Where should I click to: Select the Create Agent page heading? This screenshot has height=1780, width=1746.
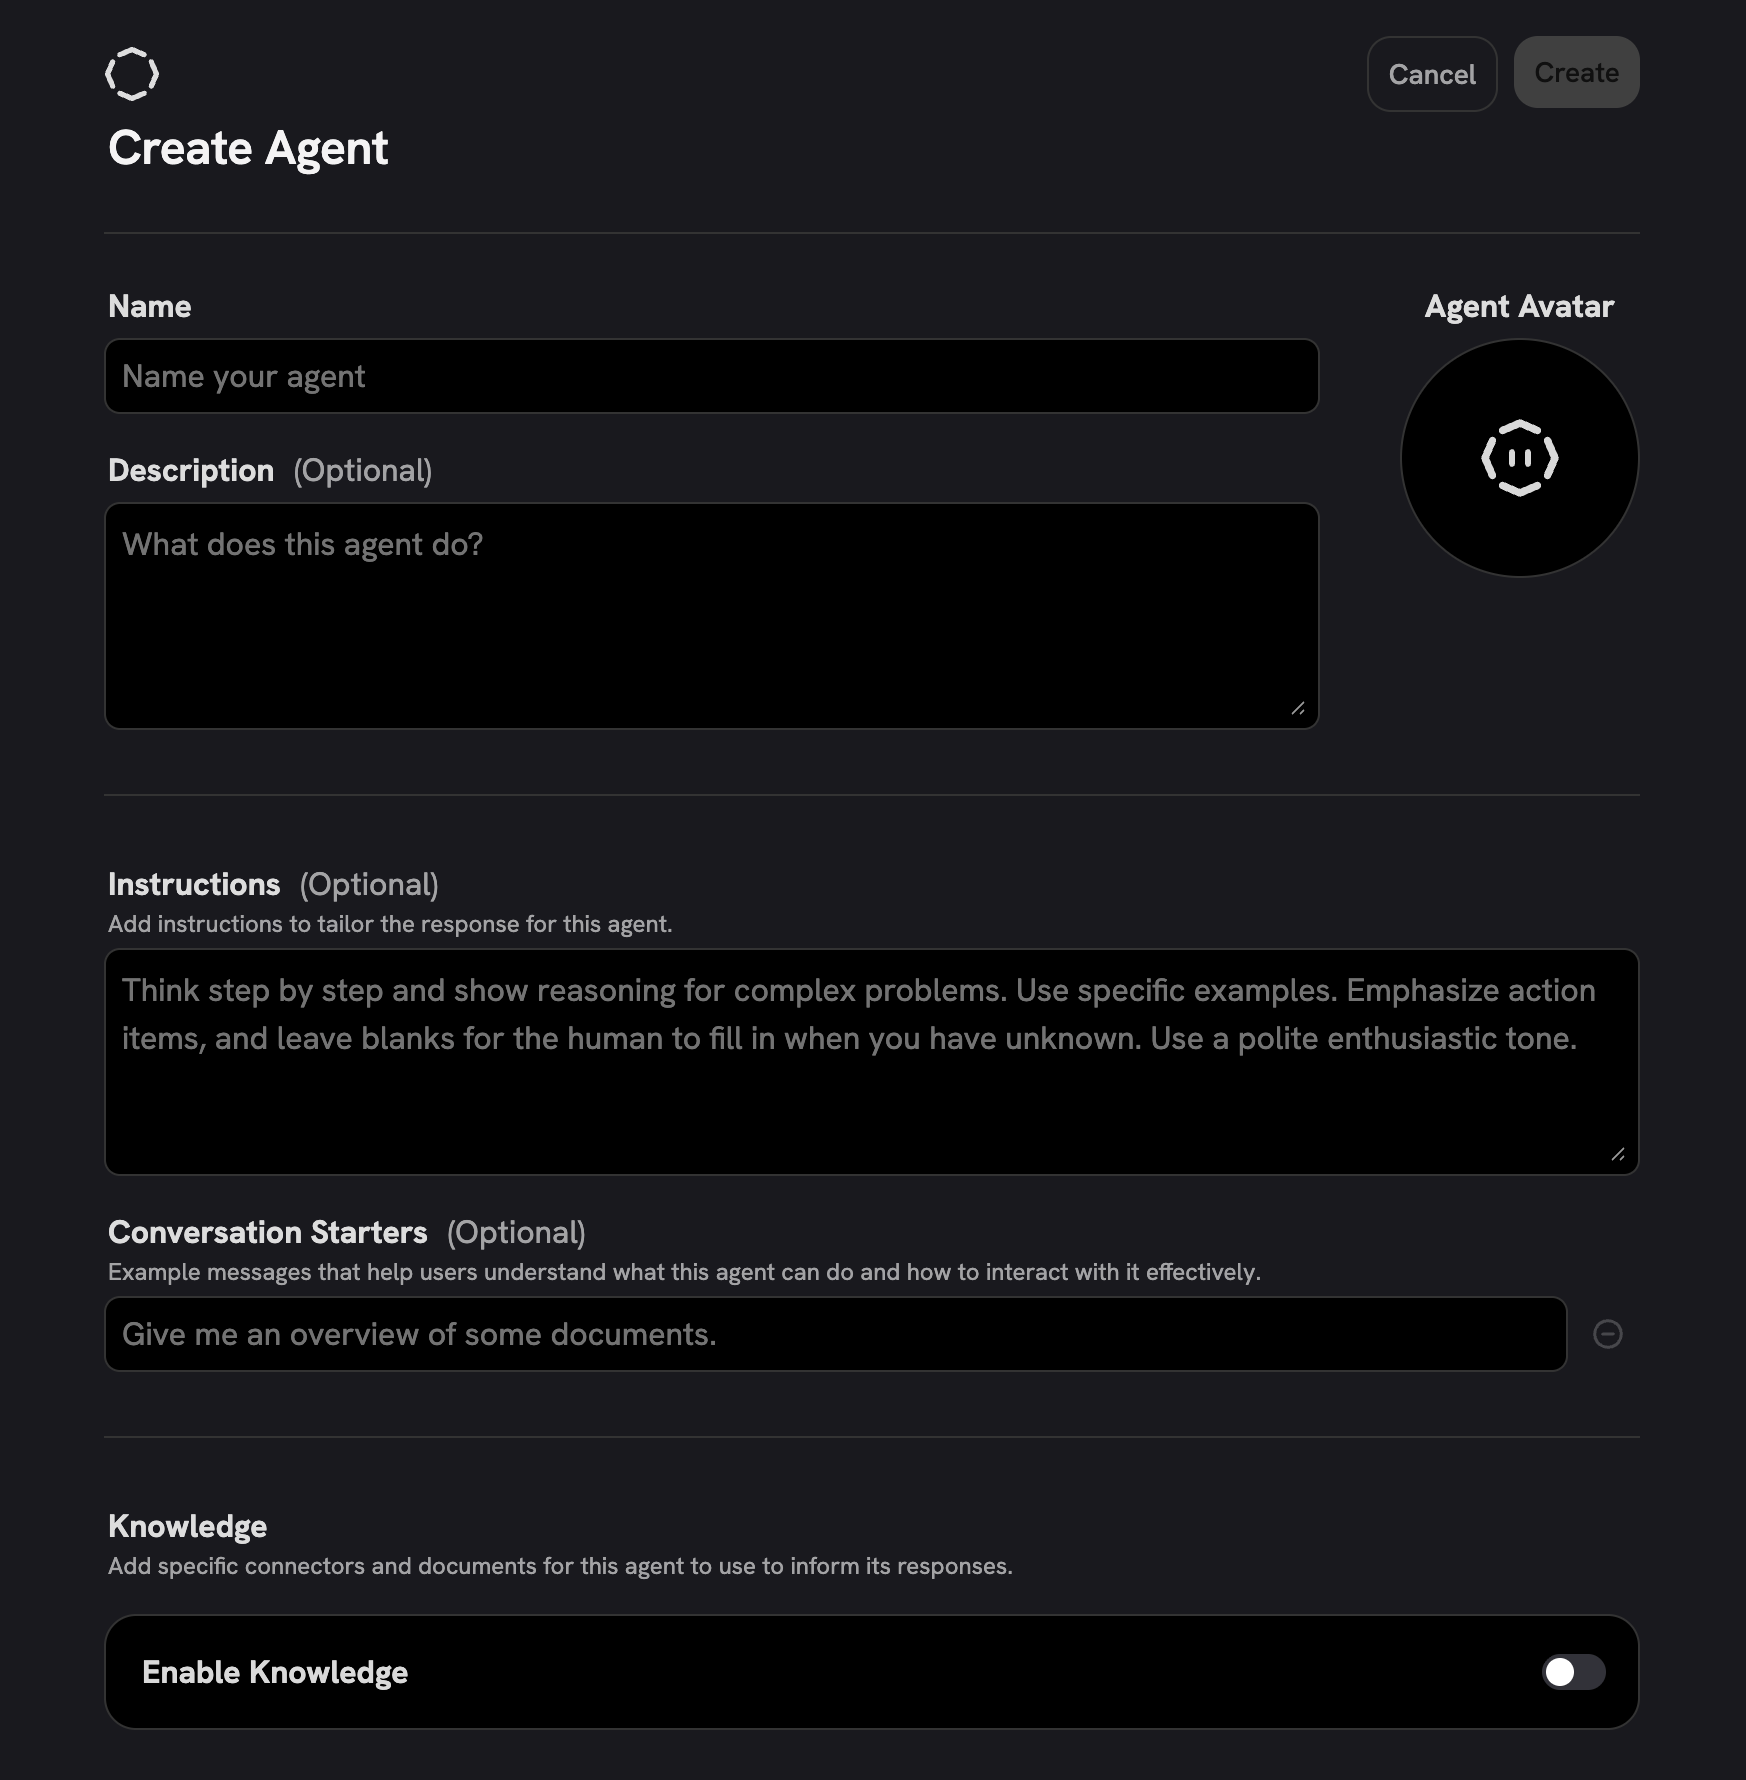248,148
